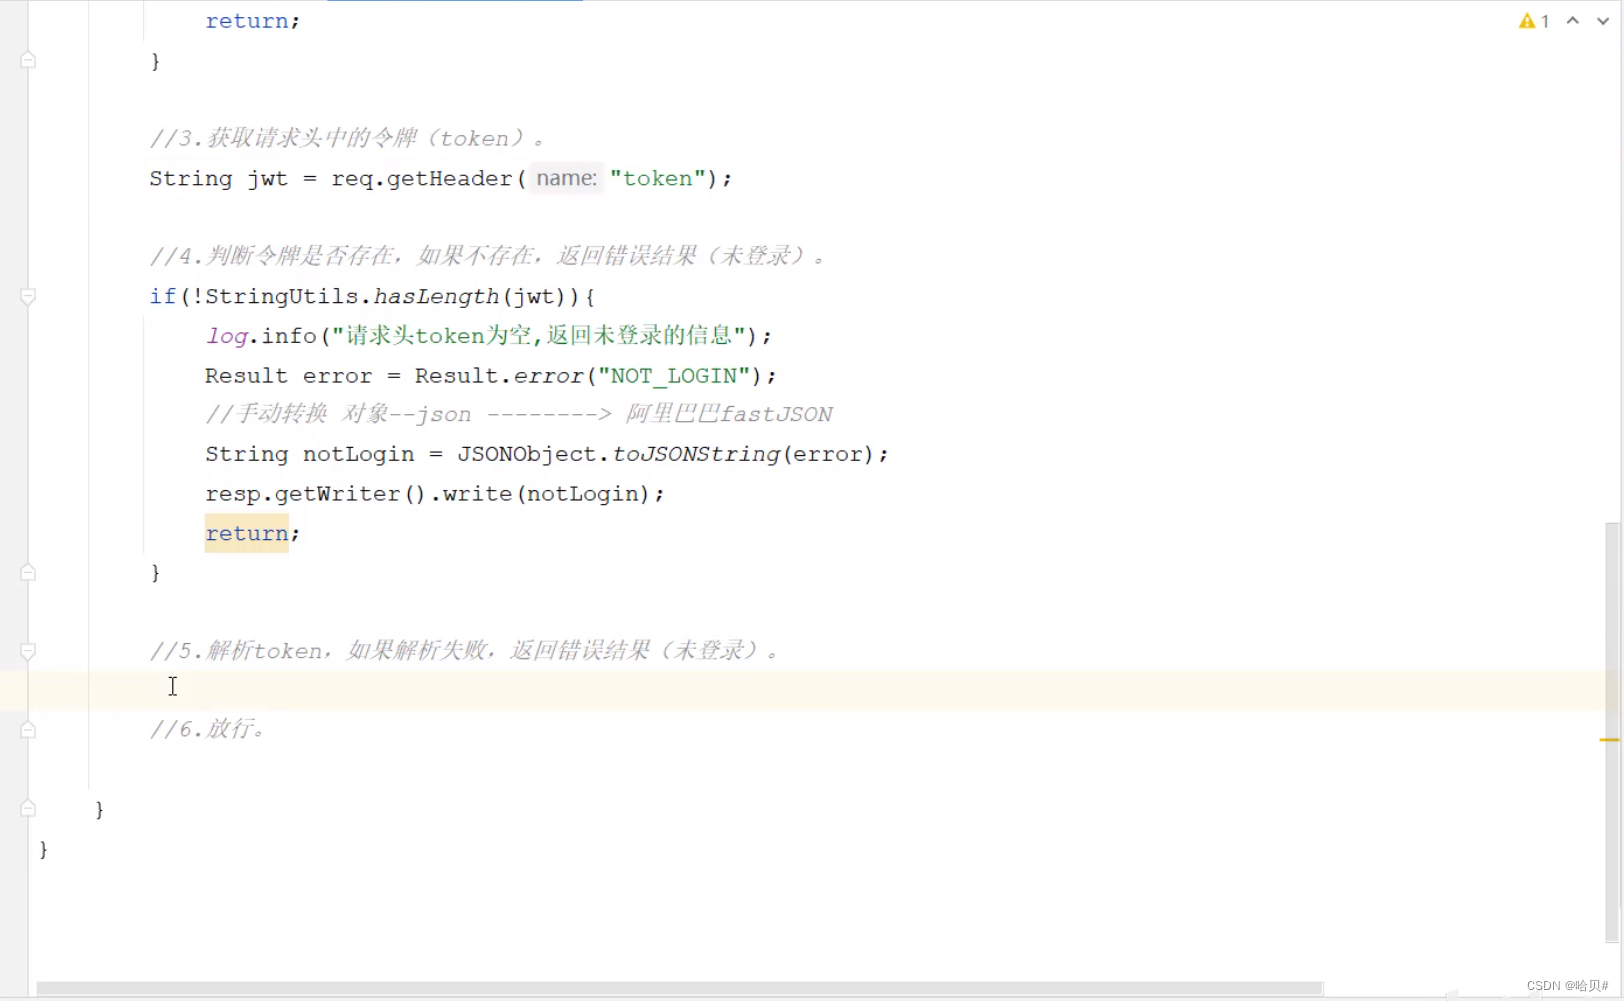Screen dimensions: 1624x1001
Task: Click on log in log.info line
Action: coord(227,336)
